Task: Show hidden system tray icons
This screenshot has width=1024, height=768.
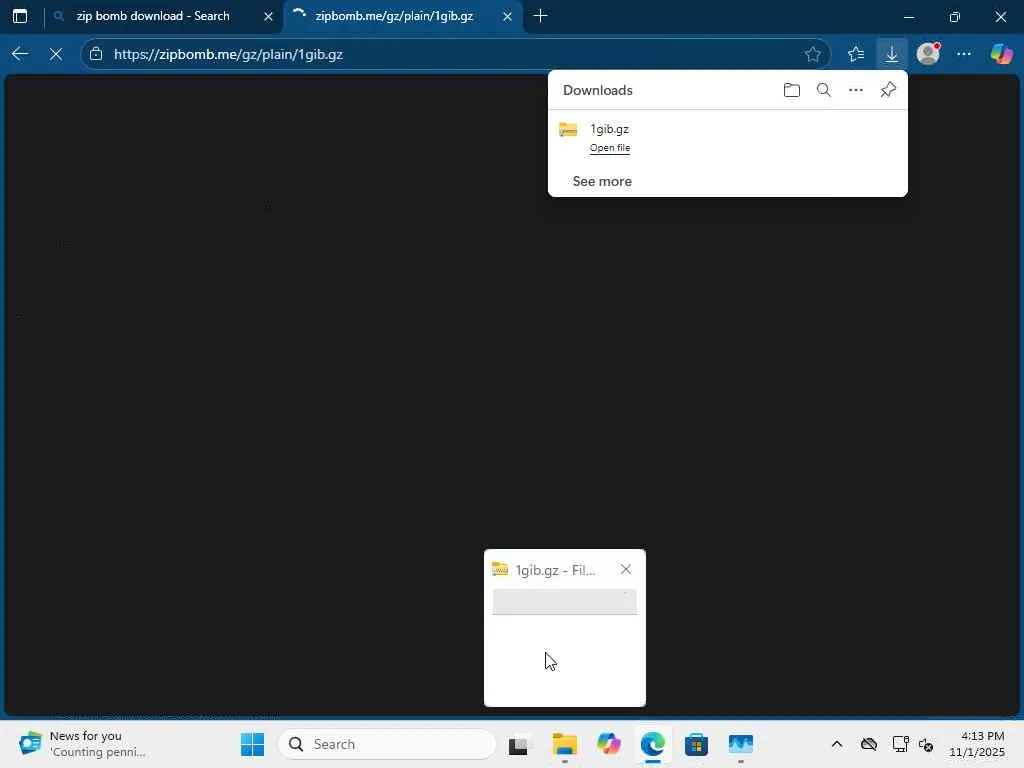Action: click(x=837, y=744)
